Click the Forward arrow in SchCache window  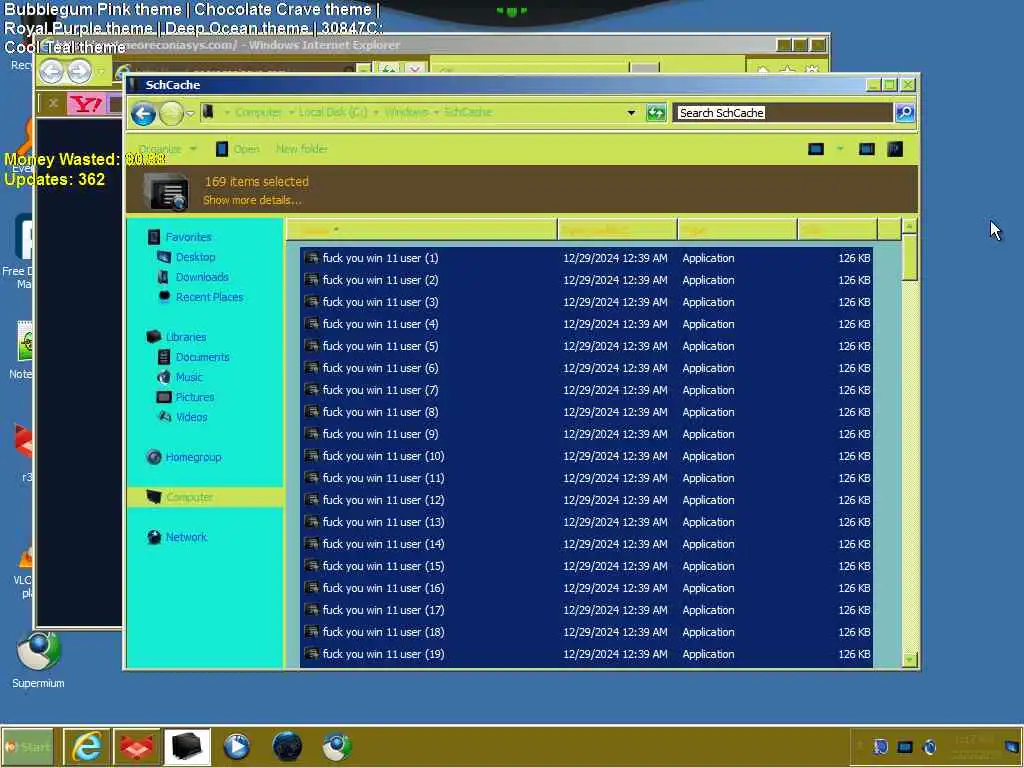coord(171,114)
